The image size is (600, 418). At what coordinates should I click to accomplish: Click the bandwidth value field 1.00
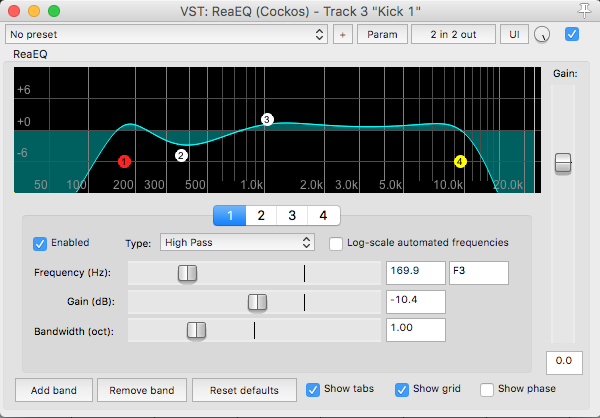tap(416, 330)
